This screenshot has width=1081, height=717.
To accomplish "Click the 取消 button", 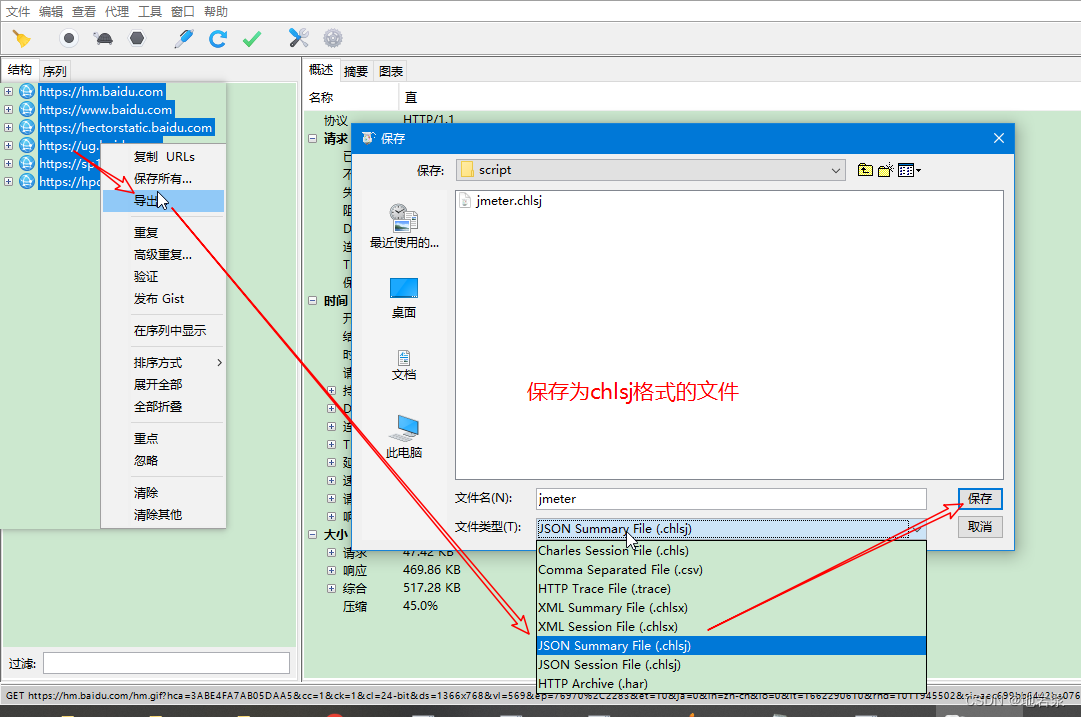I will (x=979, y=527).
